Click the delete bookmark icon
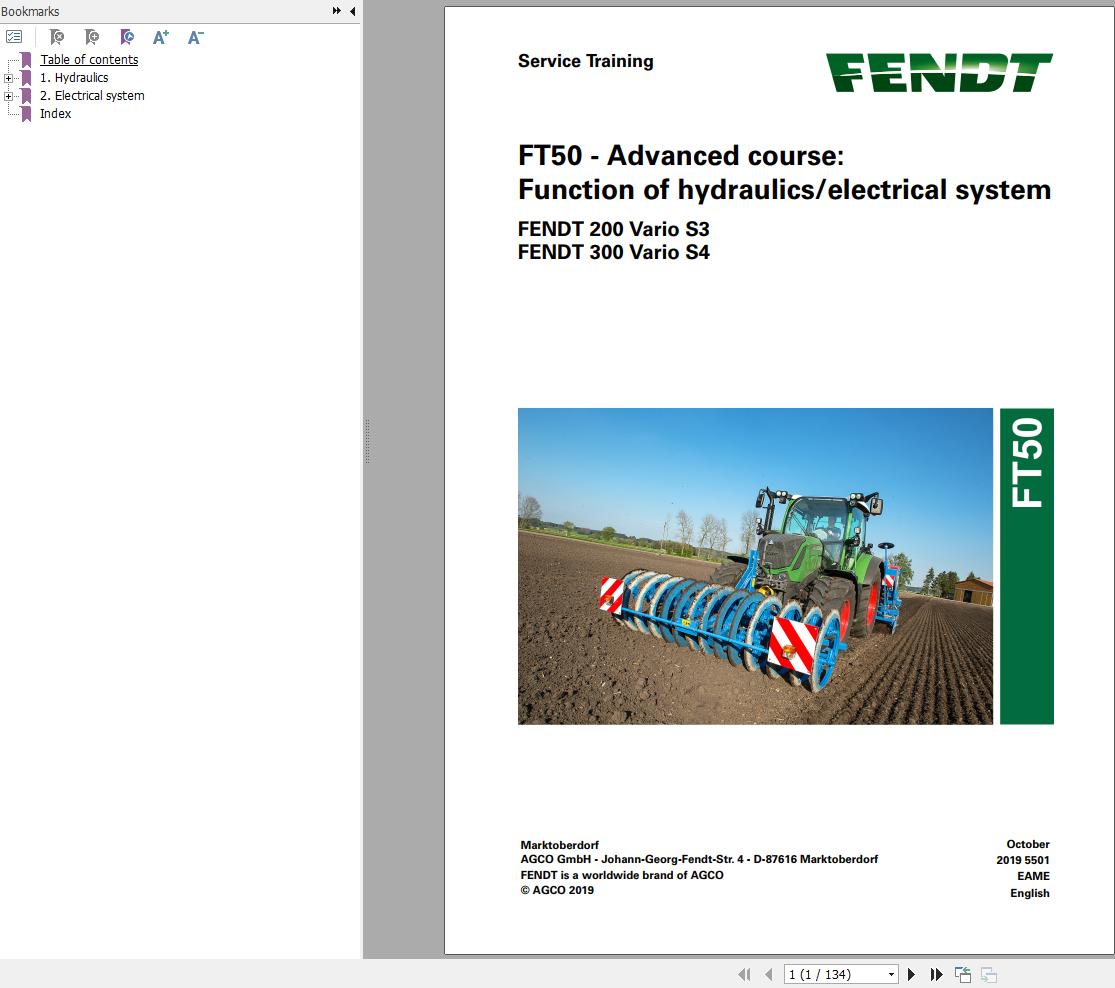The width and height of the screenshot is (1115, 988). click(x=57, y=37)
